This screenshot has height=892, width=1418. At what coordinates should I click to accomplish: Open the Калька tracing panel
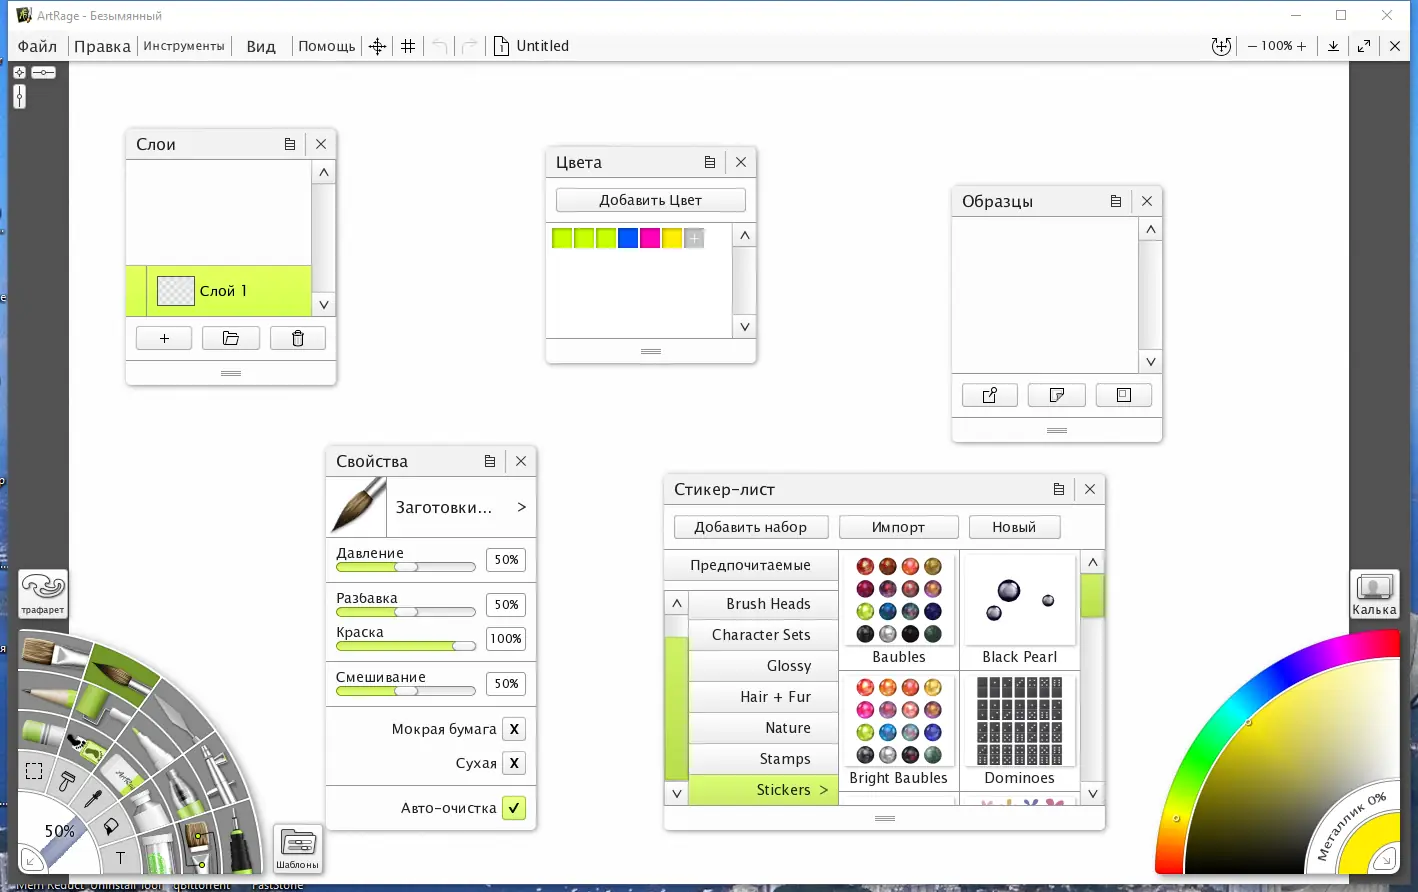point(1374,594)
